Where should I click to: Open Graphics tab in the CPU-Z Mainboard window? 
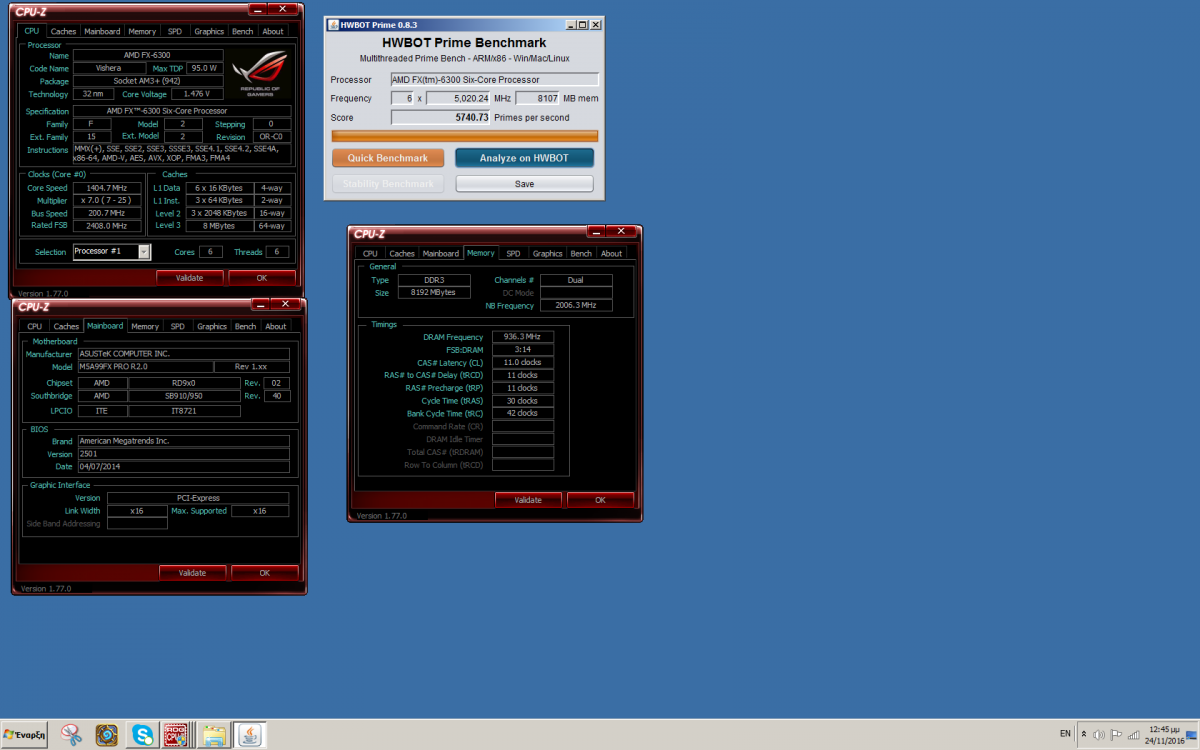(212, 326)
